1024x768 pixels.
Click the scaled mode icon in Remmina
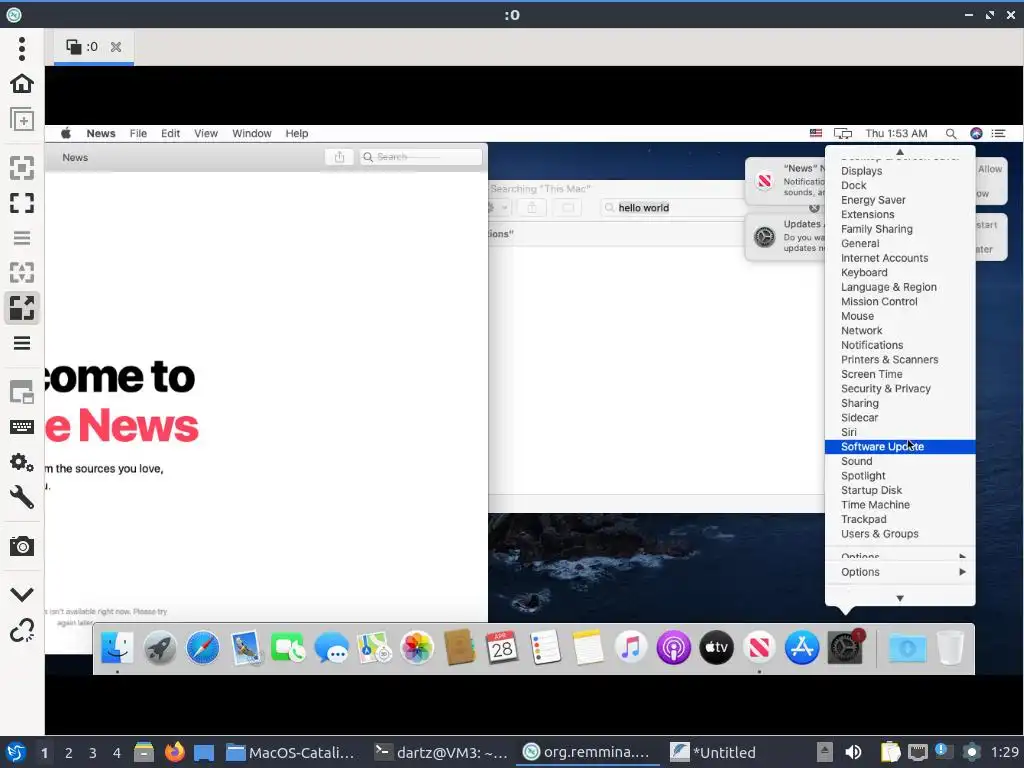coord(22,308)
